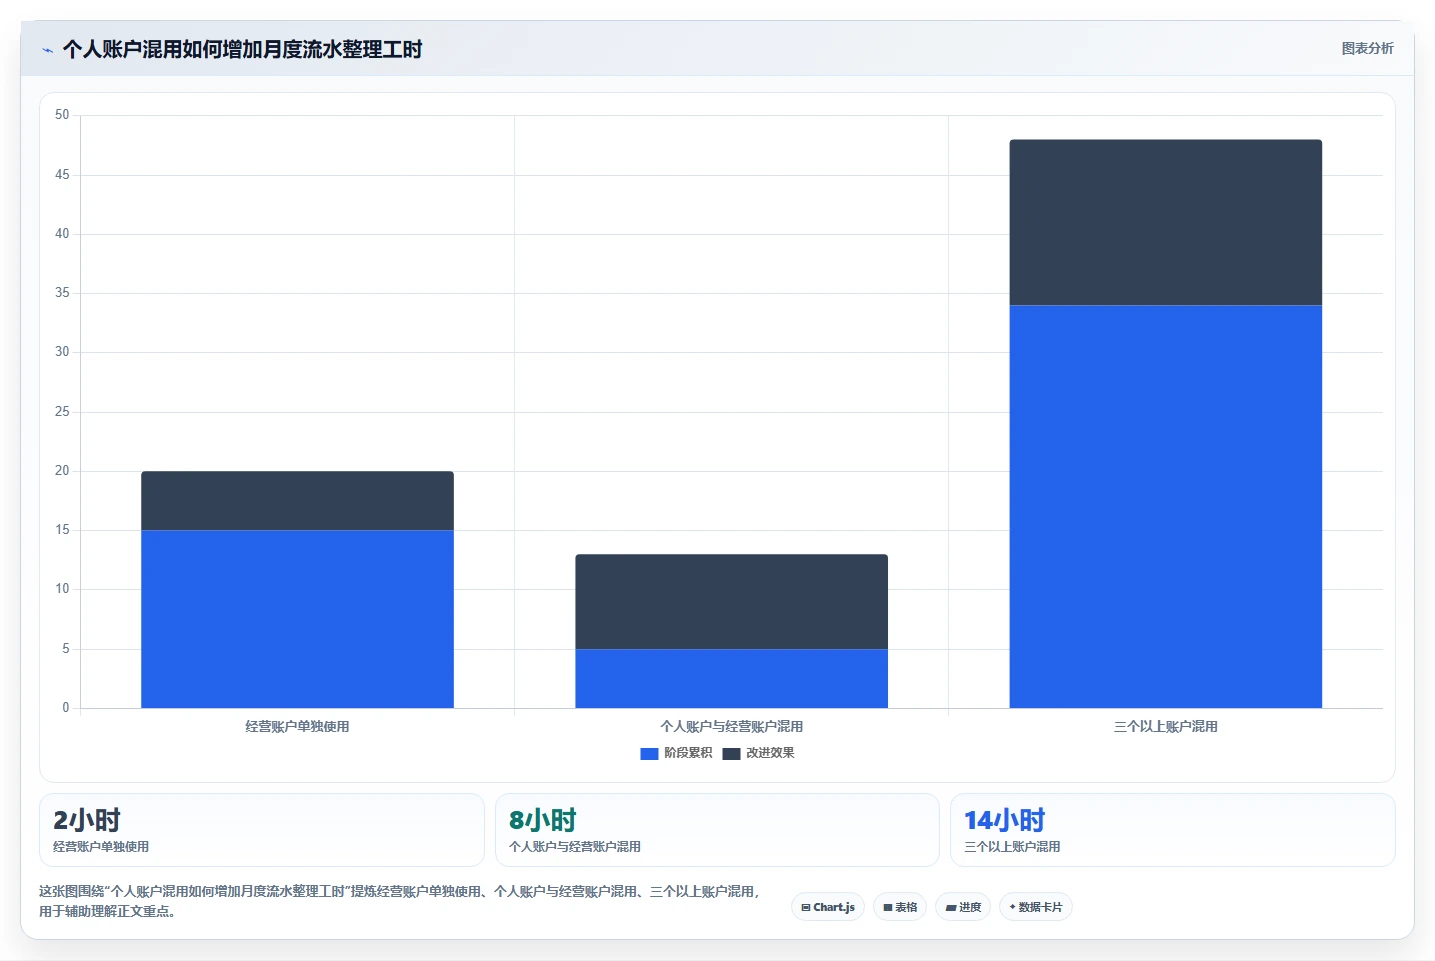The image size is (1435, 961).
Task: Click the y-axis value 0
Action: pyautogui.click(x=66, y=708)
